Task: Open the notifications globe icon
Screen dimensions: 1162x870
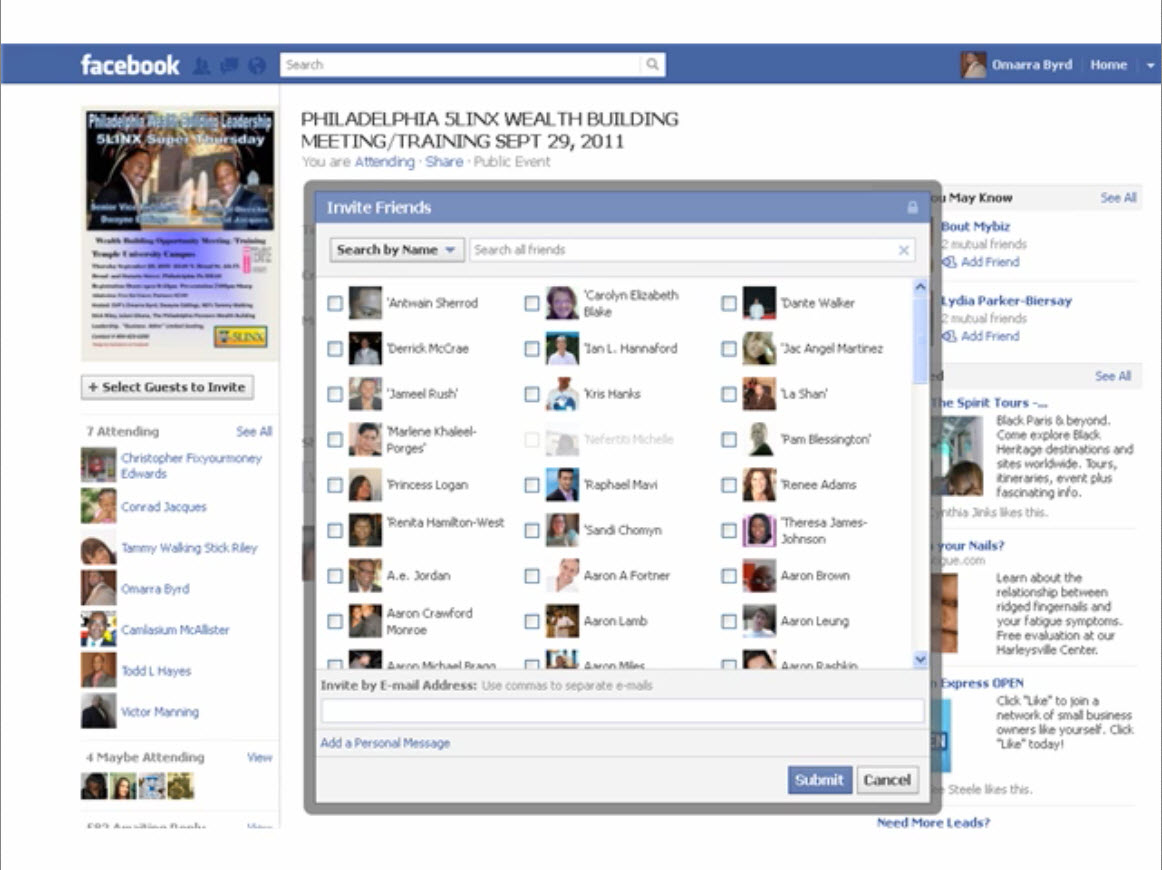Action: tap(257, 65)
